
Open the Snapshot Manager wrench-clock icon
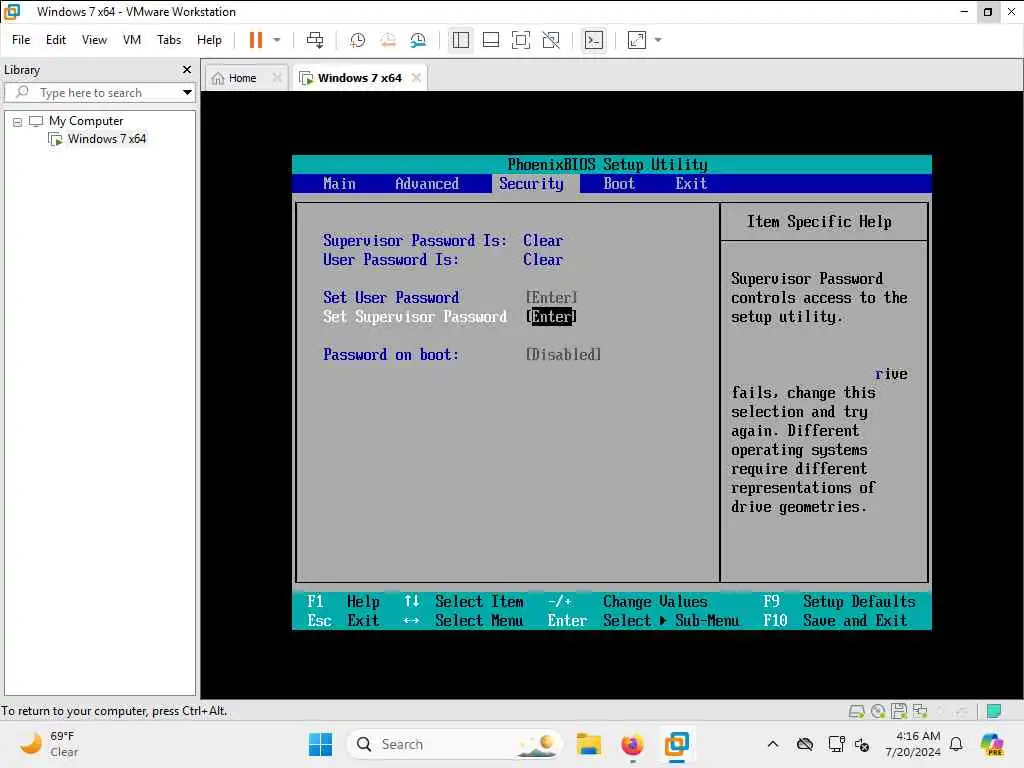coord(418,40)
